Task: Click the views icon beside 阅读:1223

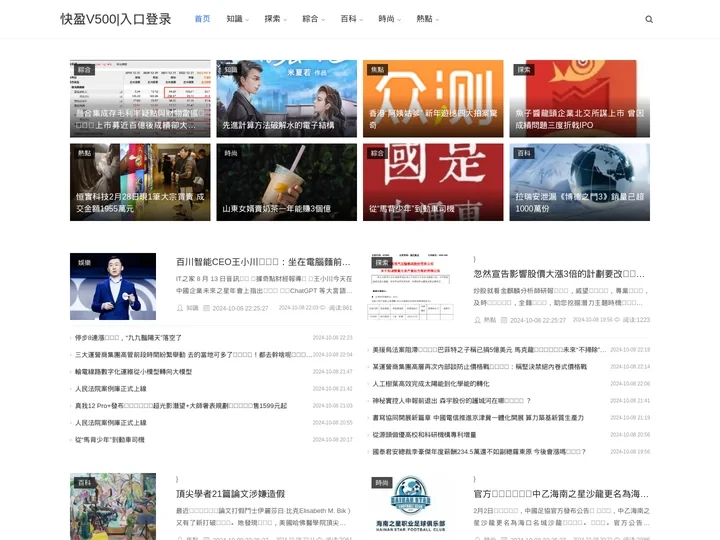Action: coord(617,320)
